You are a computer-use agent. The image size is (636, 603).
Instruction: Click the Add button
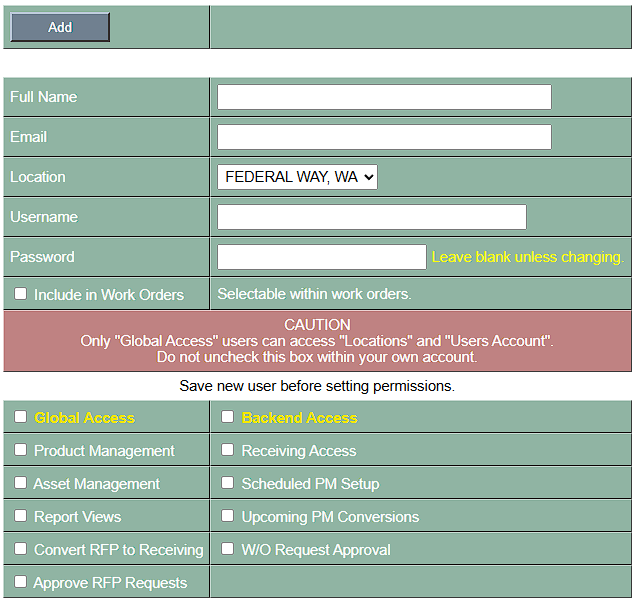(x=60, y=27)
